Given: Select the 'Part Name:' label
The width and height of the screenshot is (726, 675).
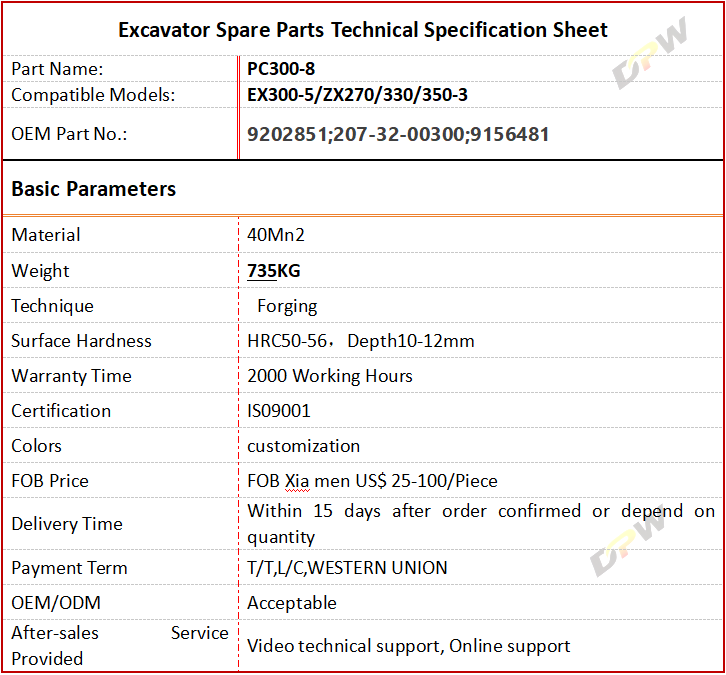Looking at the screenshot, I should pos(57,69).
